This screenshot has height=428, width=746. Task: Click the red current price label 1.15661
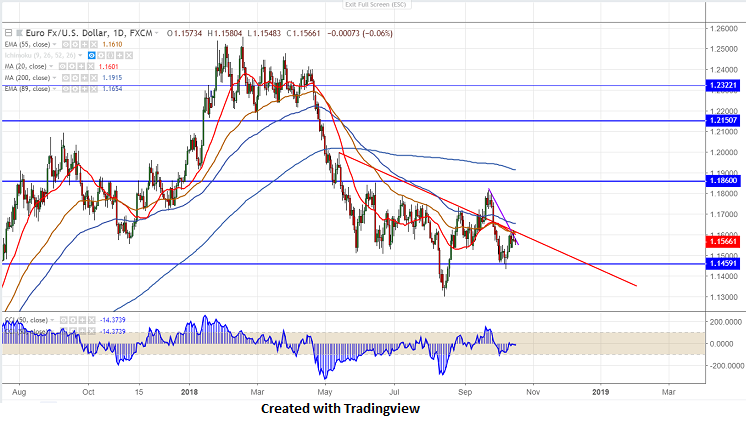click(723, 242)
